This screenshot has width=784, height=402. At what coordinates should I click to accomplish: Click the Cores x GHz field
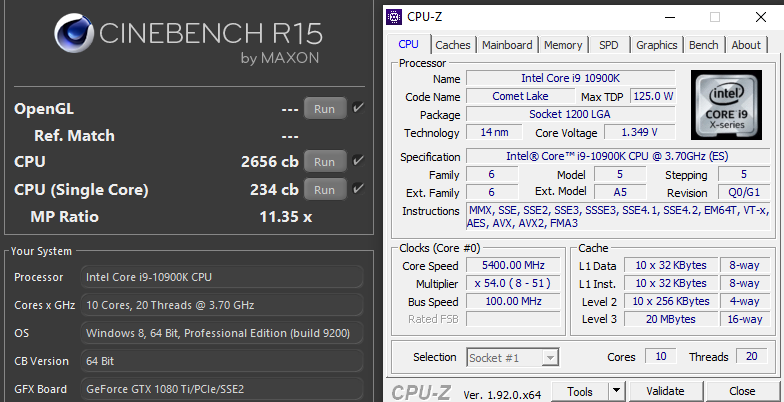pyautogui.click(x=222, y=305)
